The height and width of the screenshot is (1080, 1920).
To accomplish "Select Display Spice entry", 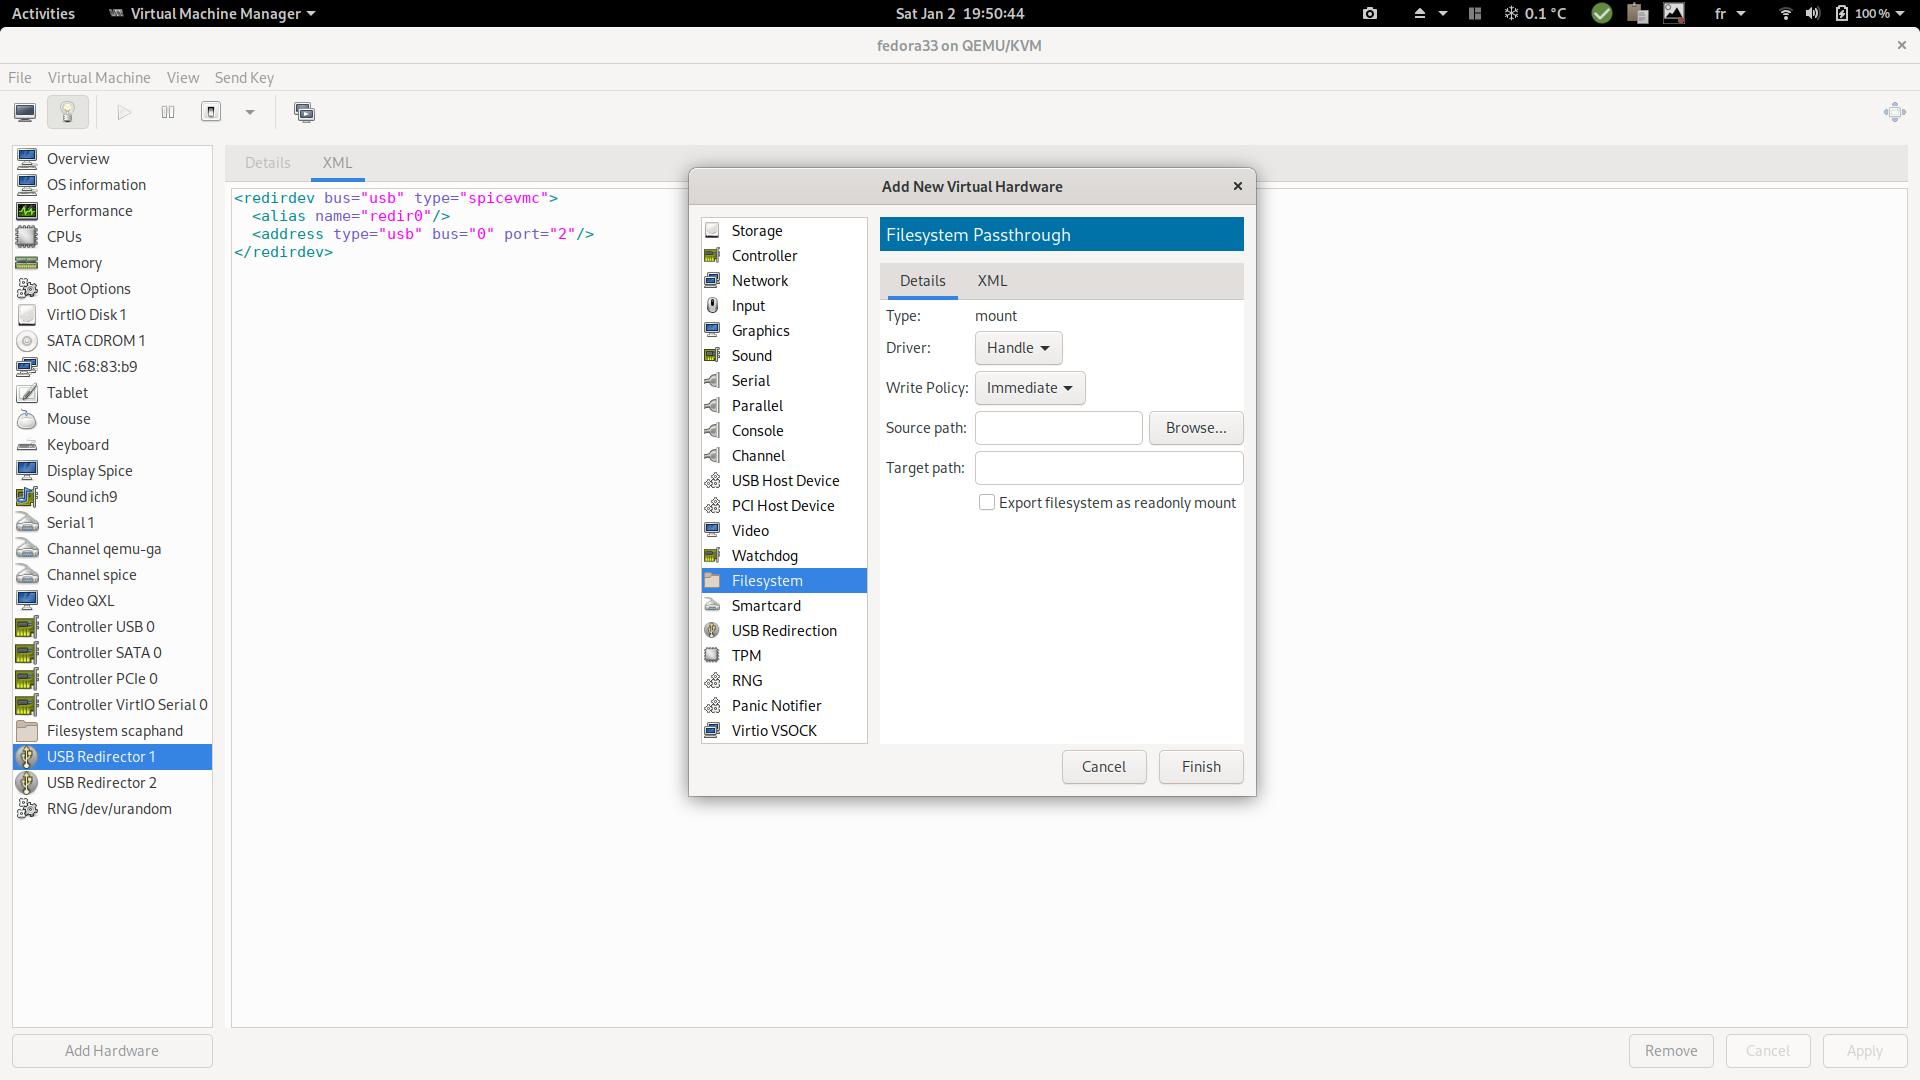I will [x=112, y=470].
